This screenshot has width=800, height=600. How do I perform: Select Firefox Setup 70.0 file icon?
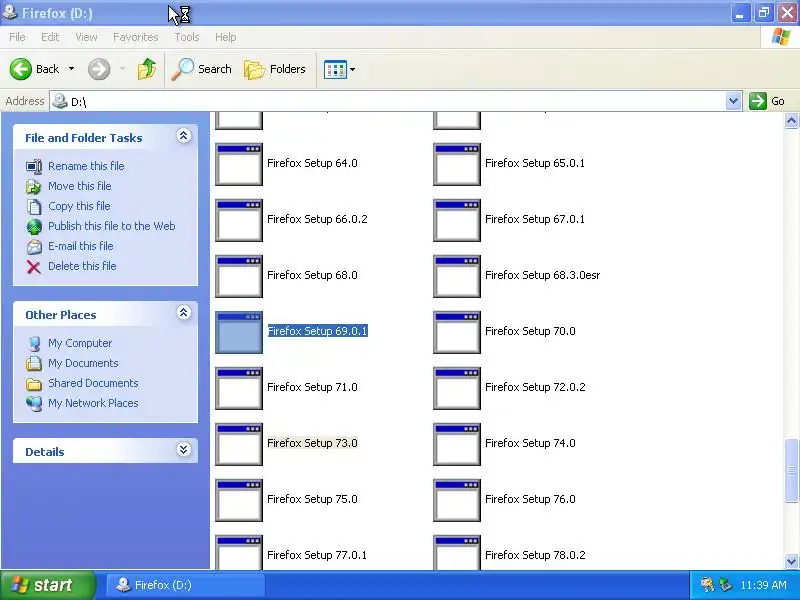457,332
